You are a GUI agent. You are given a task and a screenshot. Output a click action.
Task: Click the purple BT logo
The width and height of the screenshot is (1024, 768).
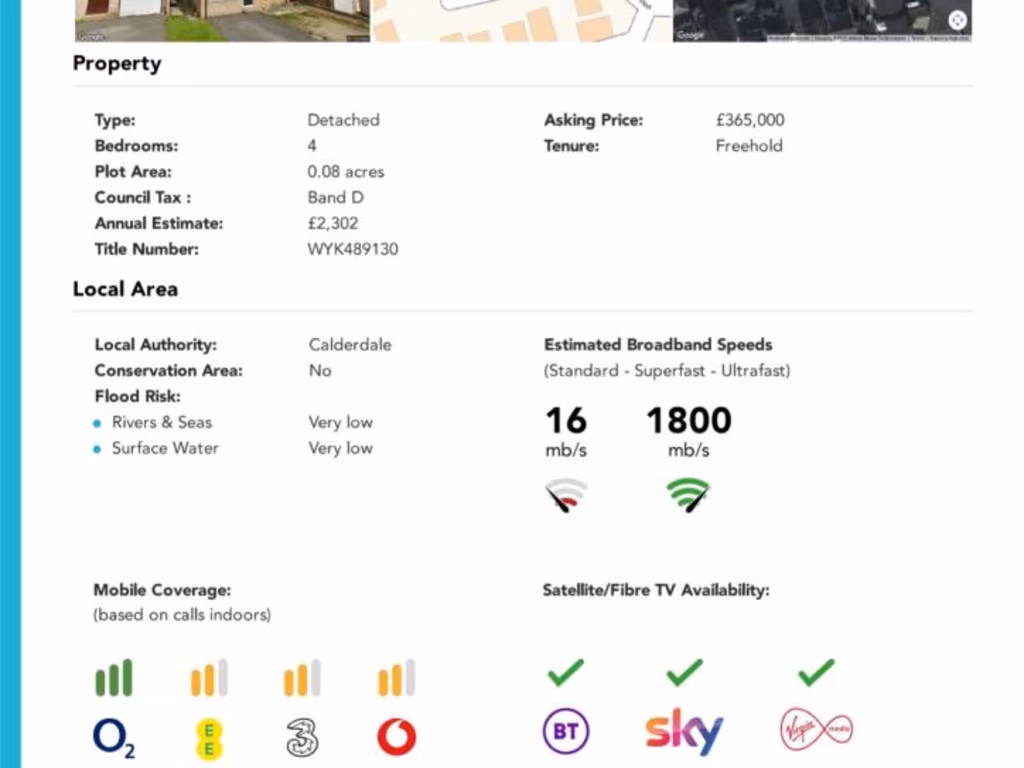(565, 733)
